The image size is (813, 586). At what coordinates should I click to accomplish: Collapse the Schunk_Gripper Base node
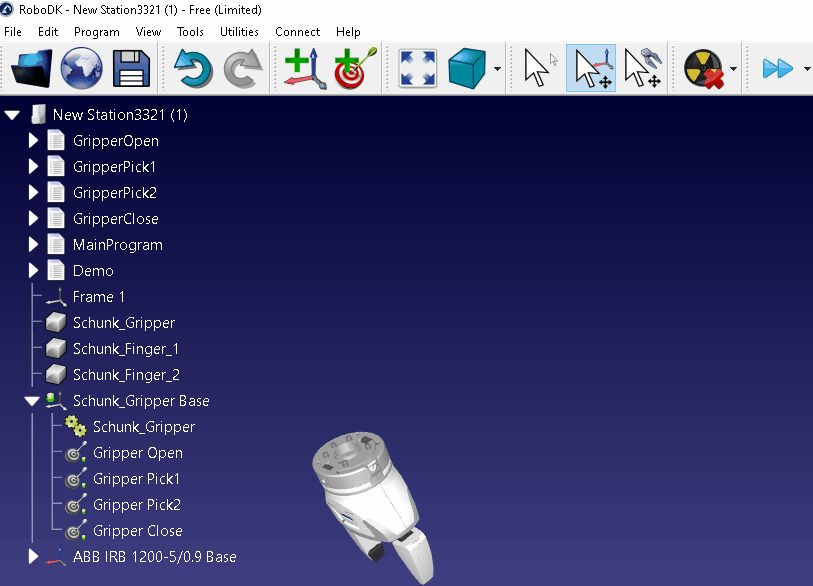pyautogui.click(x=32, y=401)
